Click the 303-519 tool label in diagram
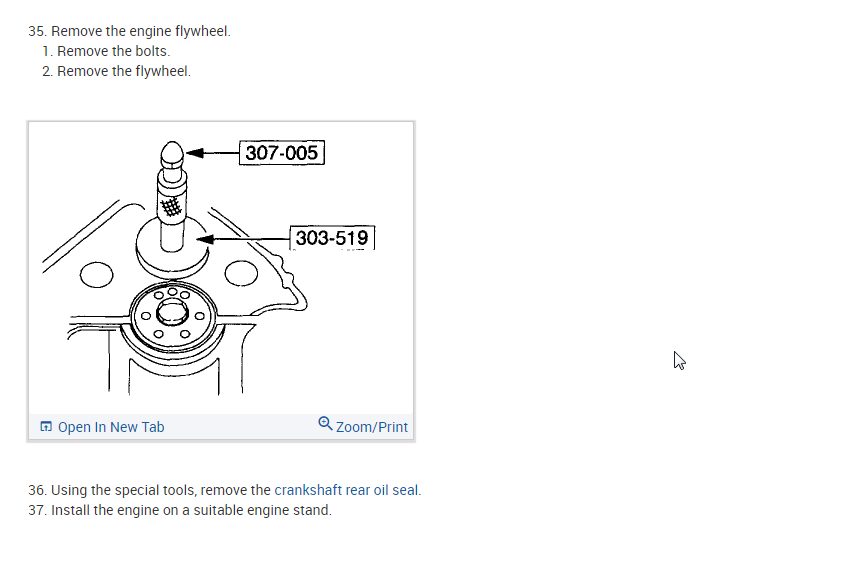847x569 pixels. pyautogui.click(x=332, y=238)
